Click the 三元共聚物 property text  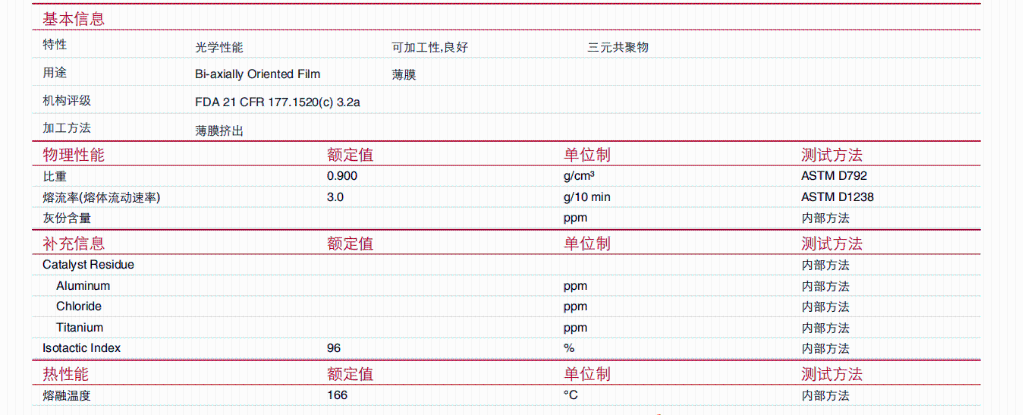coord(618,48)
